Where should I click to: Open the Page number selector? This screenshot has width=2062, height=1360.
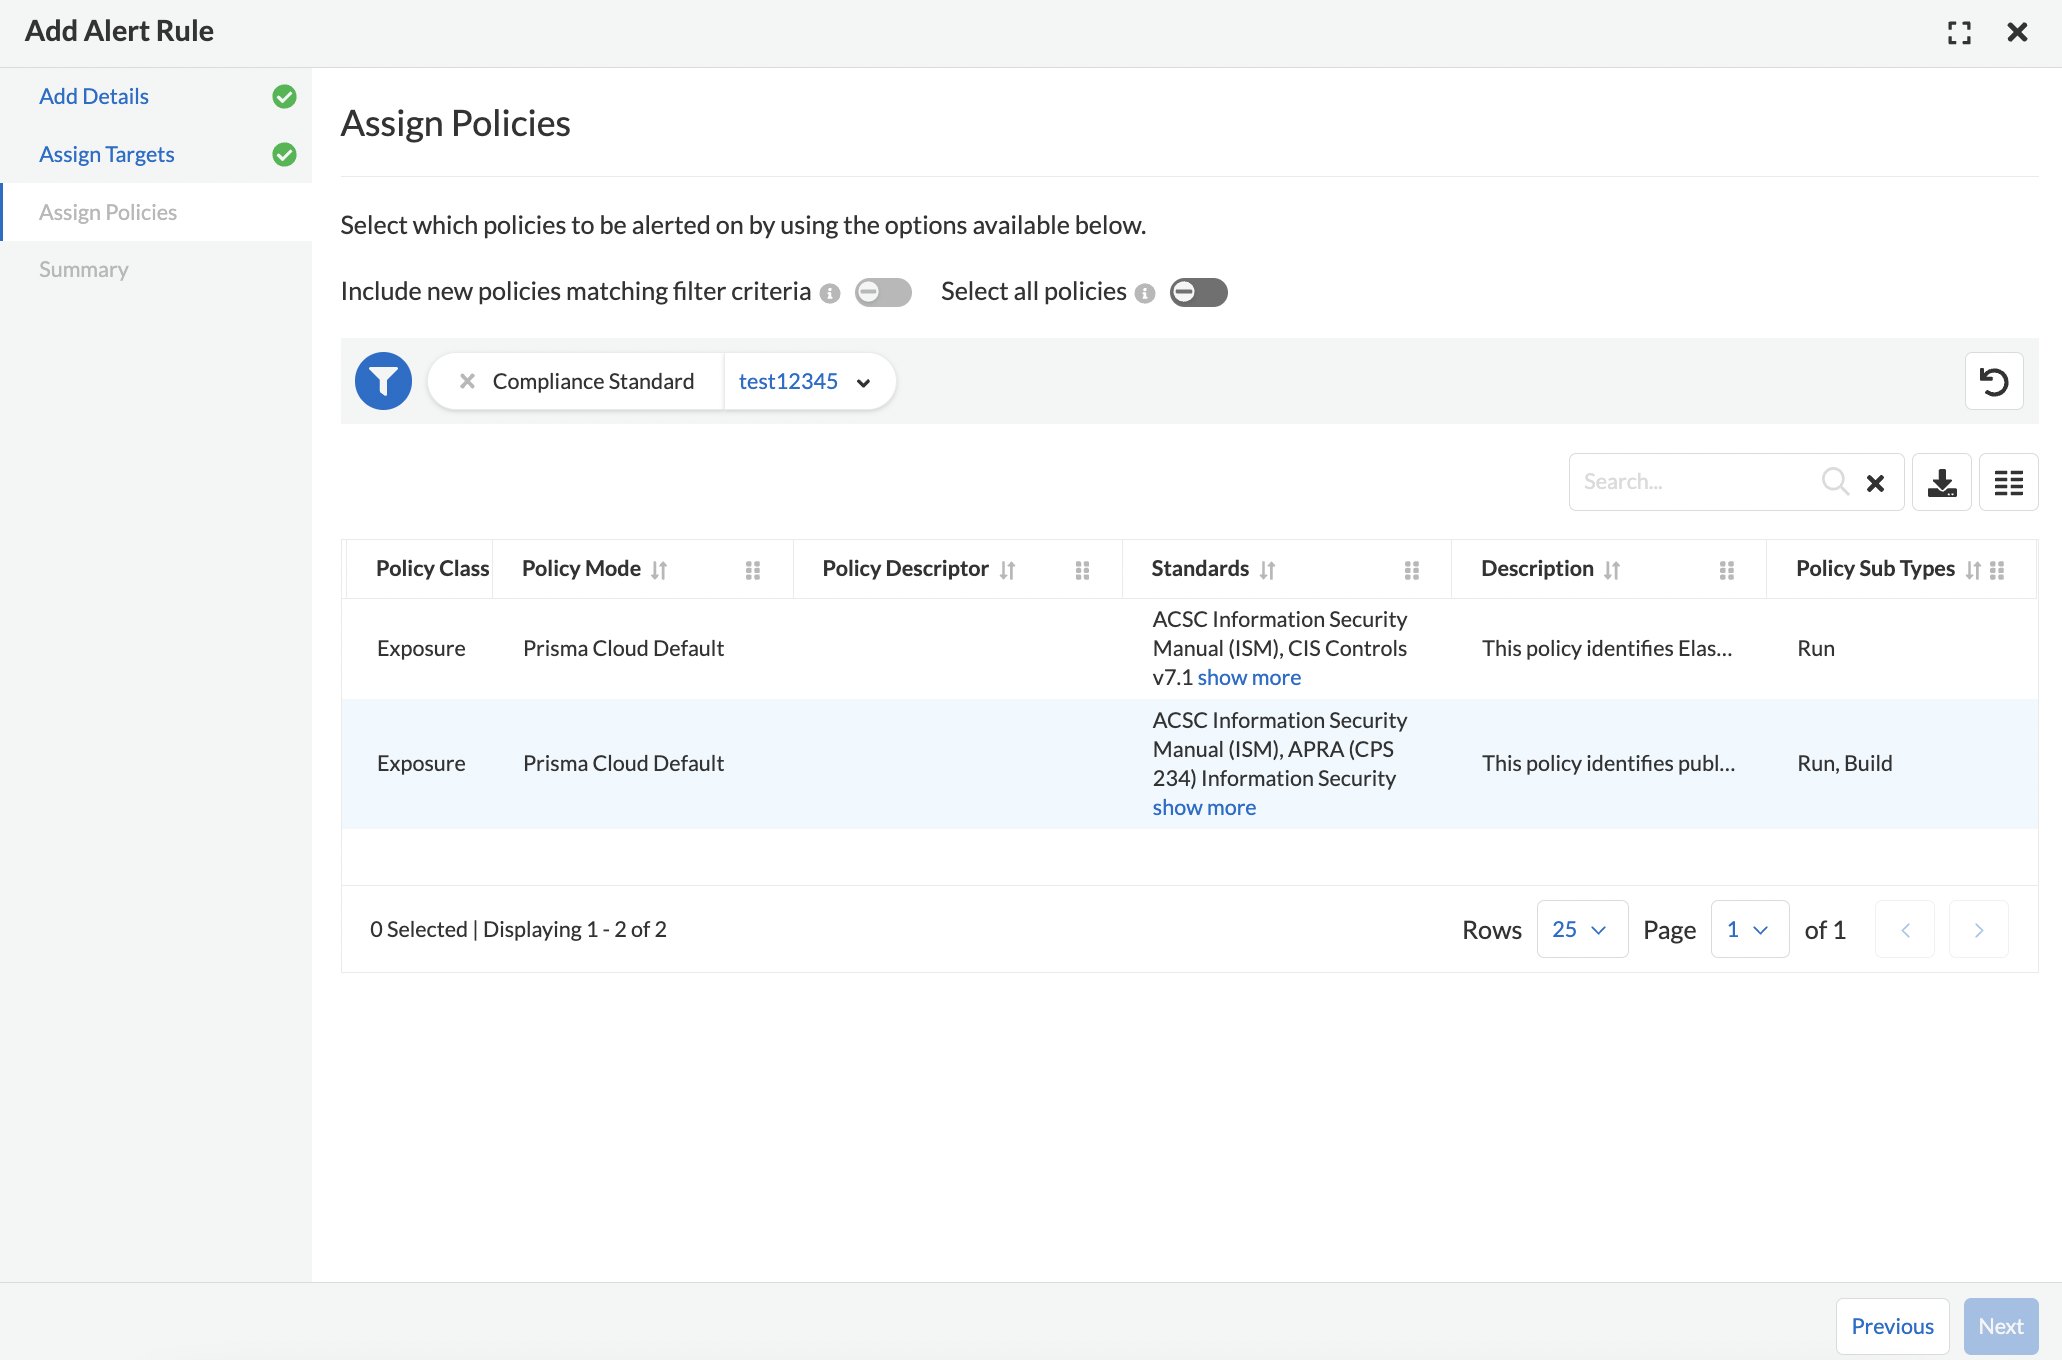click(1749, 929)
